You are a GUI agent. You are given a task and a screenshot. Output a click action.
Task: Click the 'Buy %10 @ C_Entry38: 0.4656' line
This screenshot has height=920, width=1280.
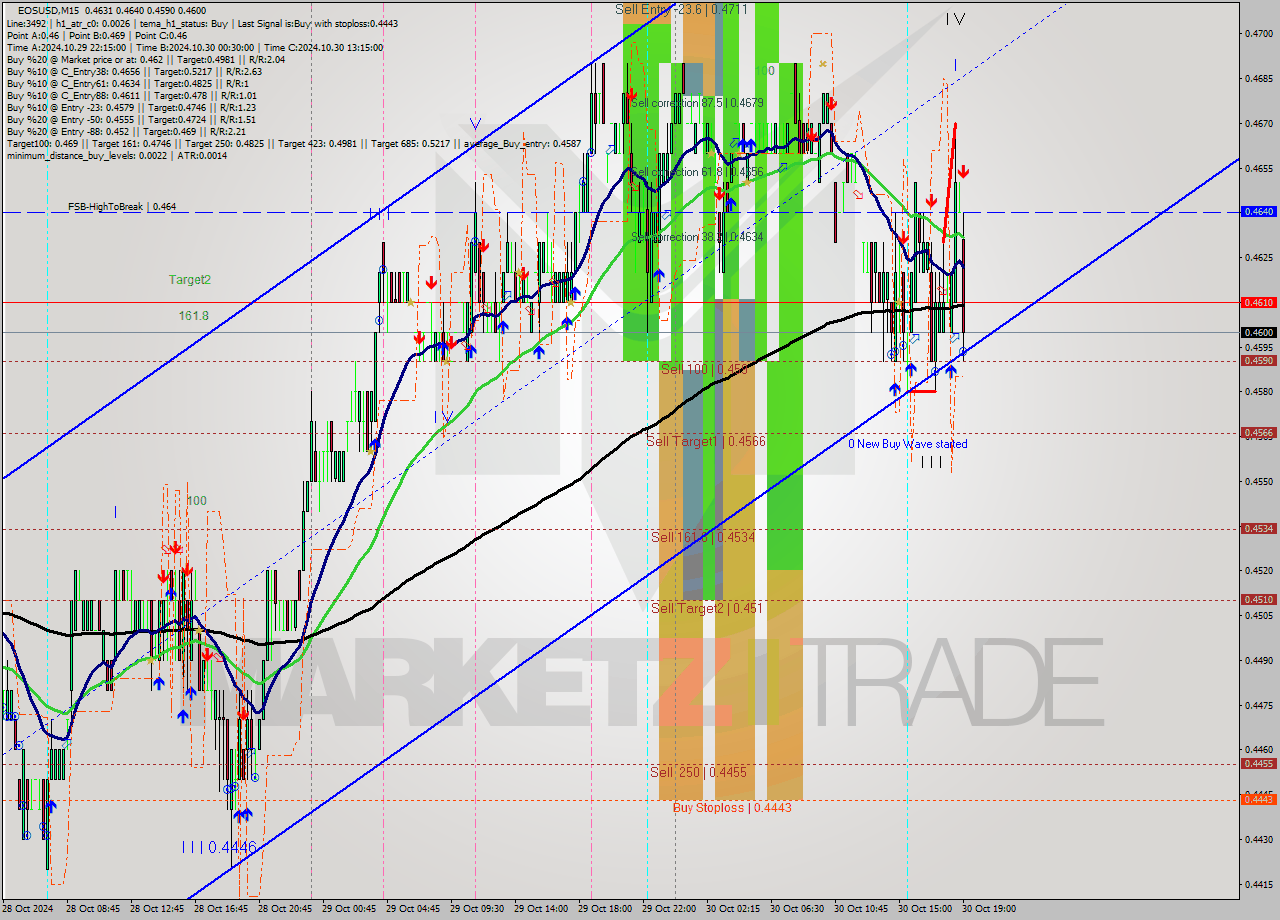pos(134,71)
